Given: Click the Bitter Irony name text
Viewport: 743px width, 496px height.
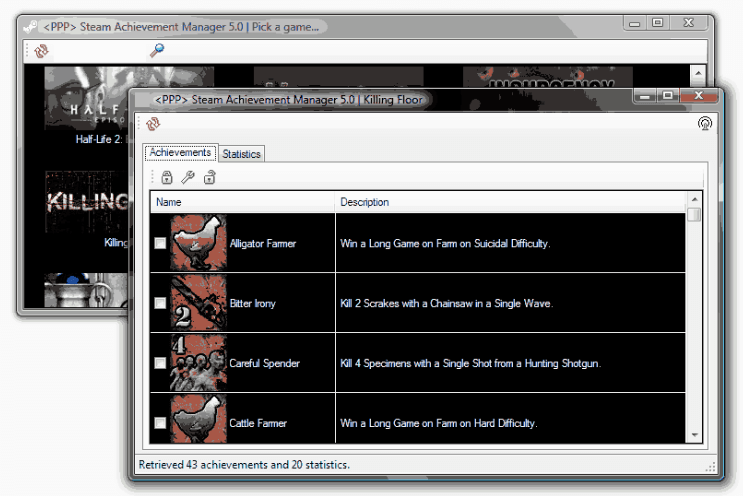Looking at the screenshot, I should tap(252, 304).
